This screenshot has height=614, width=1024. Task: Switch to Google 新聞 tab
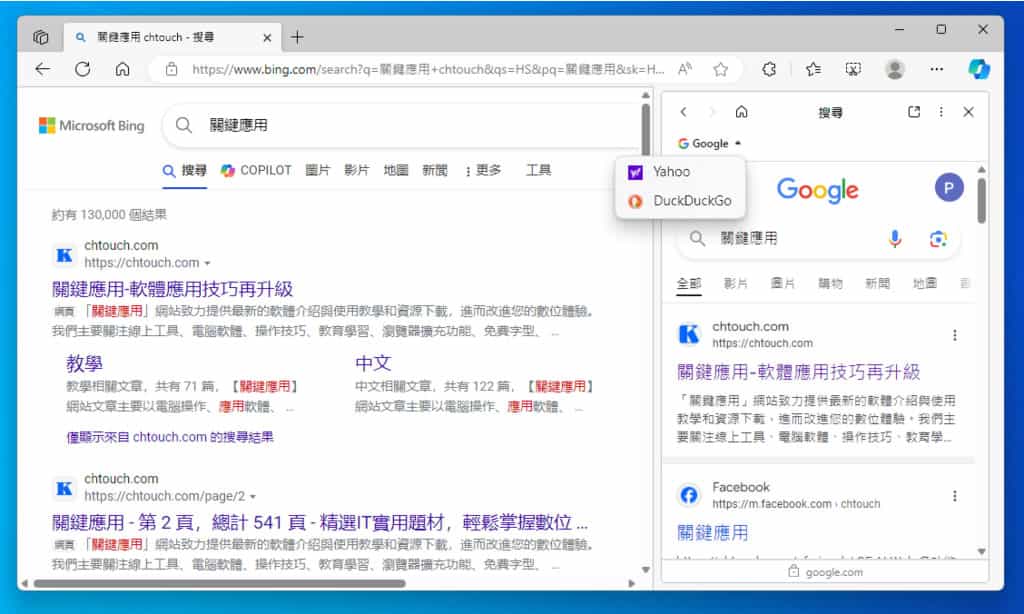tap(877, 283)
